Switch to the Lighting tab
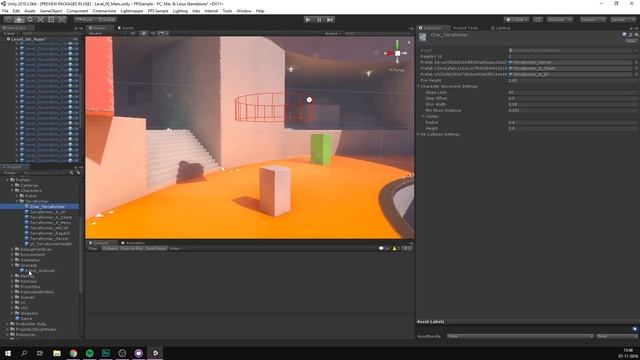640x360 pixels. click(x=501, y=28)
